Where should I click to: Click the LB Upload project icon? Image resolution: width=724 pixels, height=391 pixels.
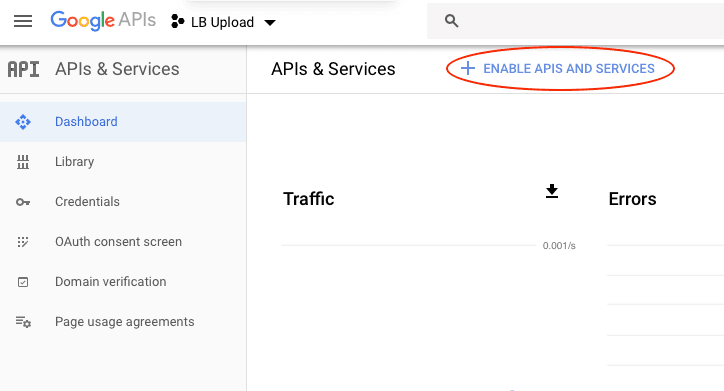[177, 22]
